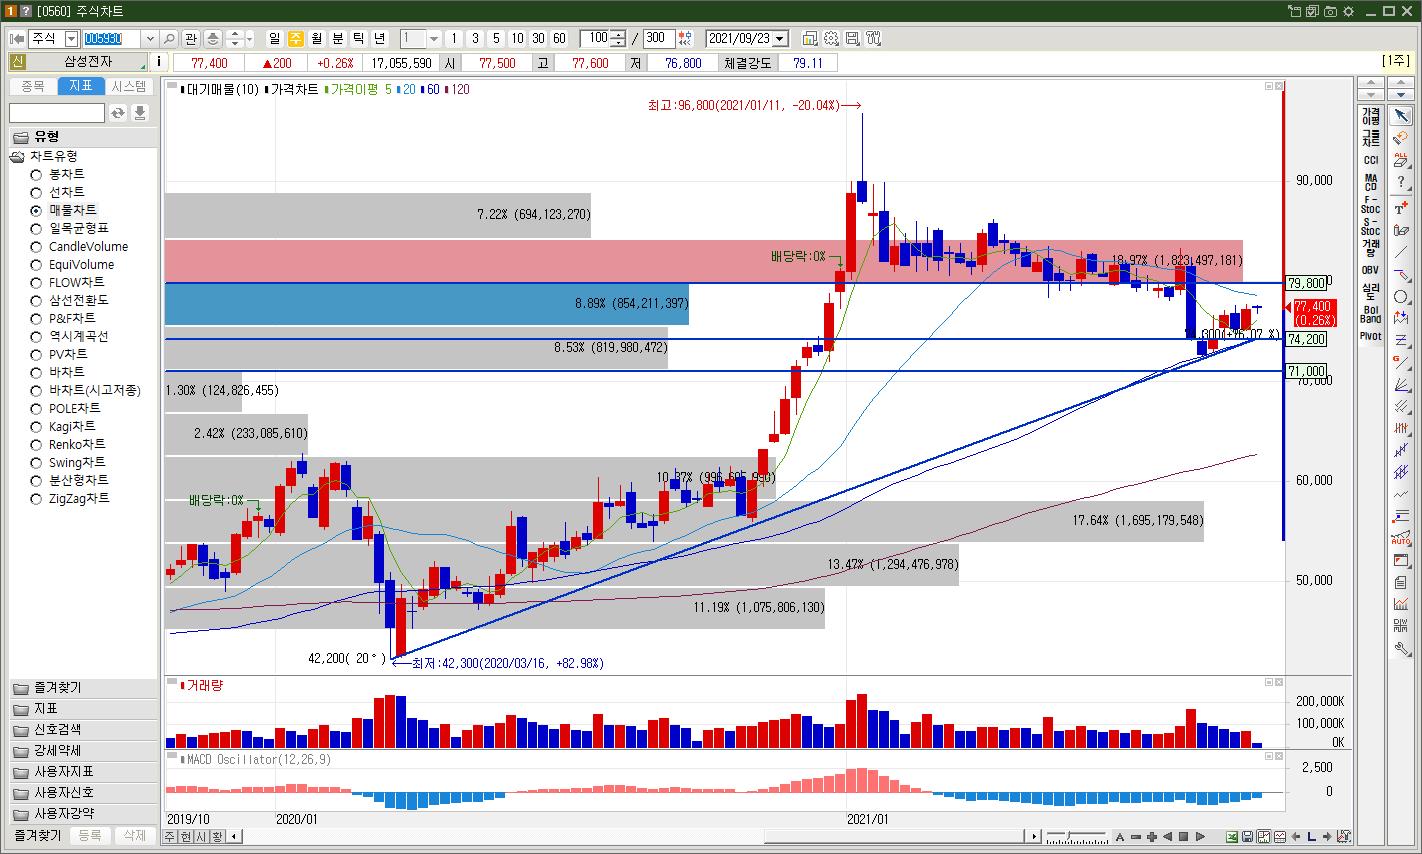This screenshot has width=1422, height=854.
Task: Add the Bol Band indicator
Action: pyautogui.click(x=1370, y=314)
